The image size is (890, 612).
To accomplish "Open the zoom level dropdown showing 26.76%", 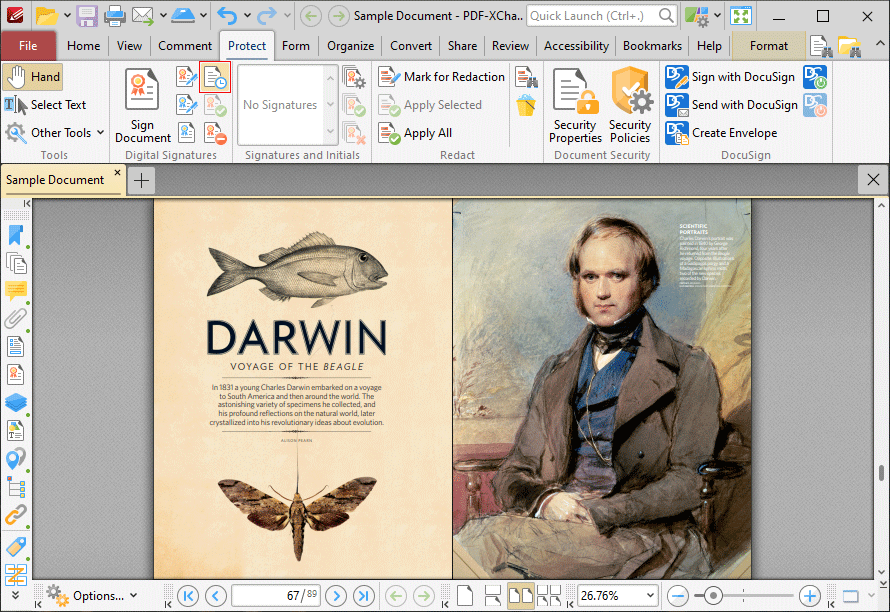I will (x=650, y=596).
